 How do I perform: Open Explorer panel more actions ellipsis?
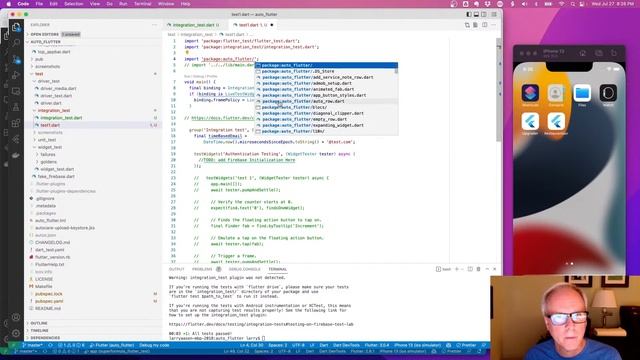(154, 25)
